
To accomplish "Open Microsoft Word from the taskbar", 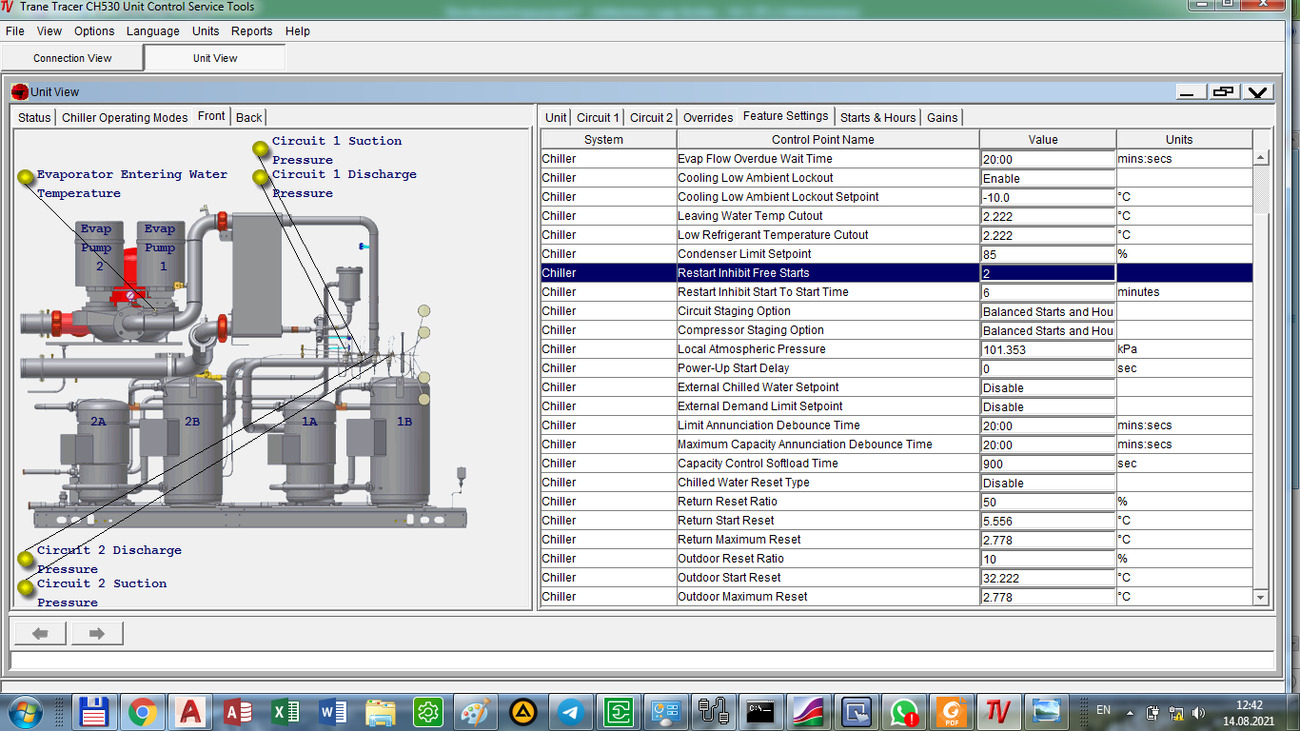I will 333,712.
